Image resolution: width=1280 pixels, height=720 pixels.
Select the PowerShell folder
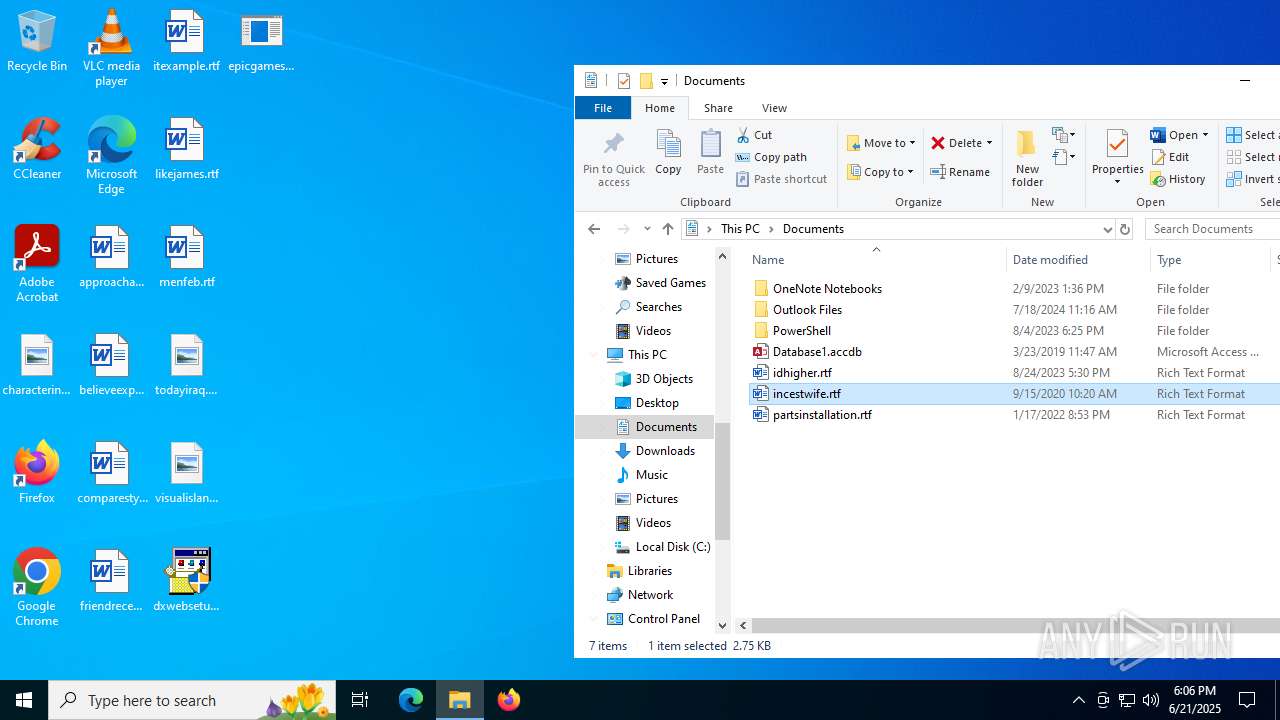tap(801, 331)
